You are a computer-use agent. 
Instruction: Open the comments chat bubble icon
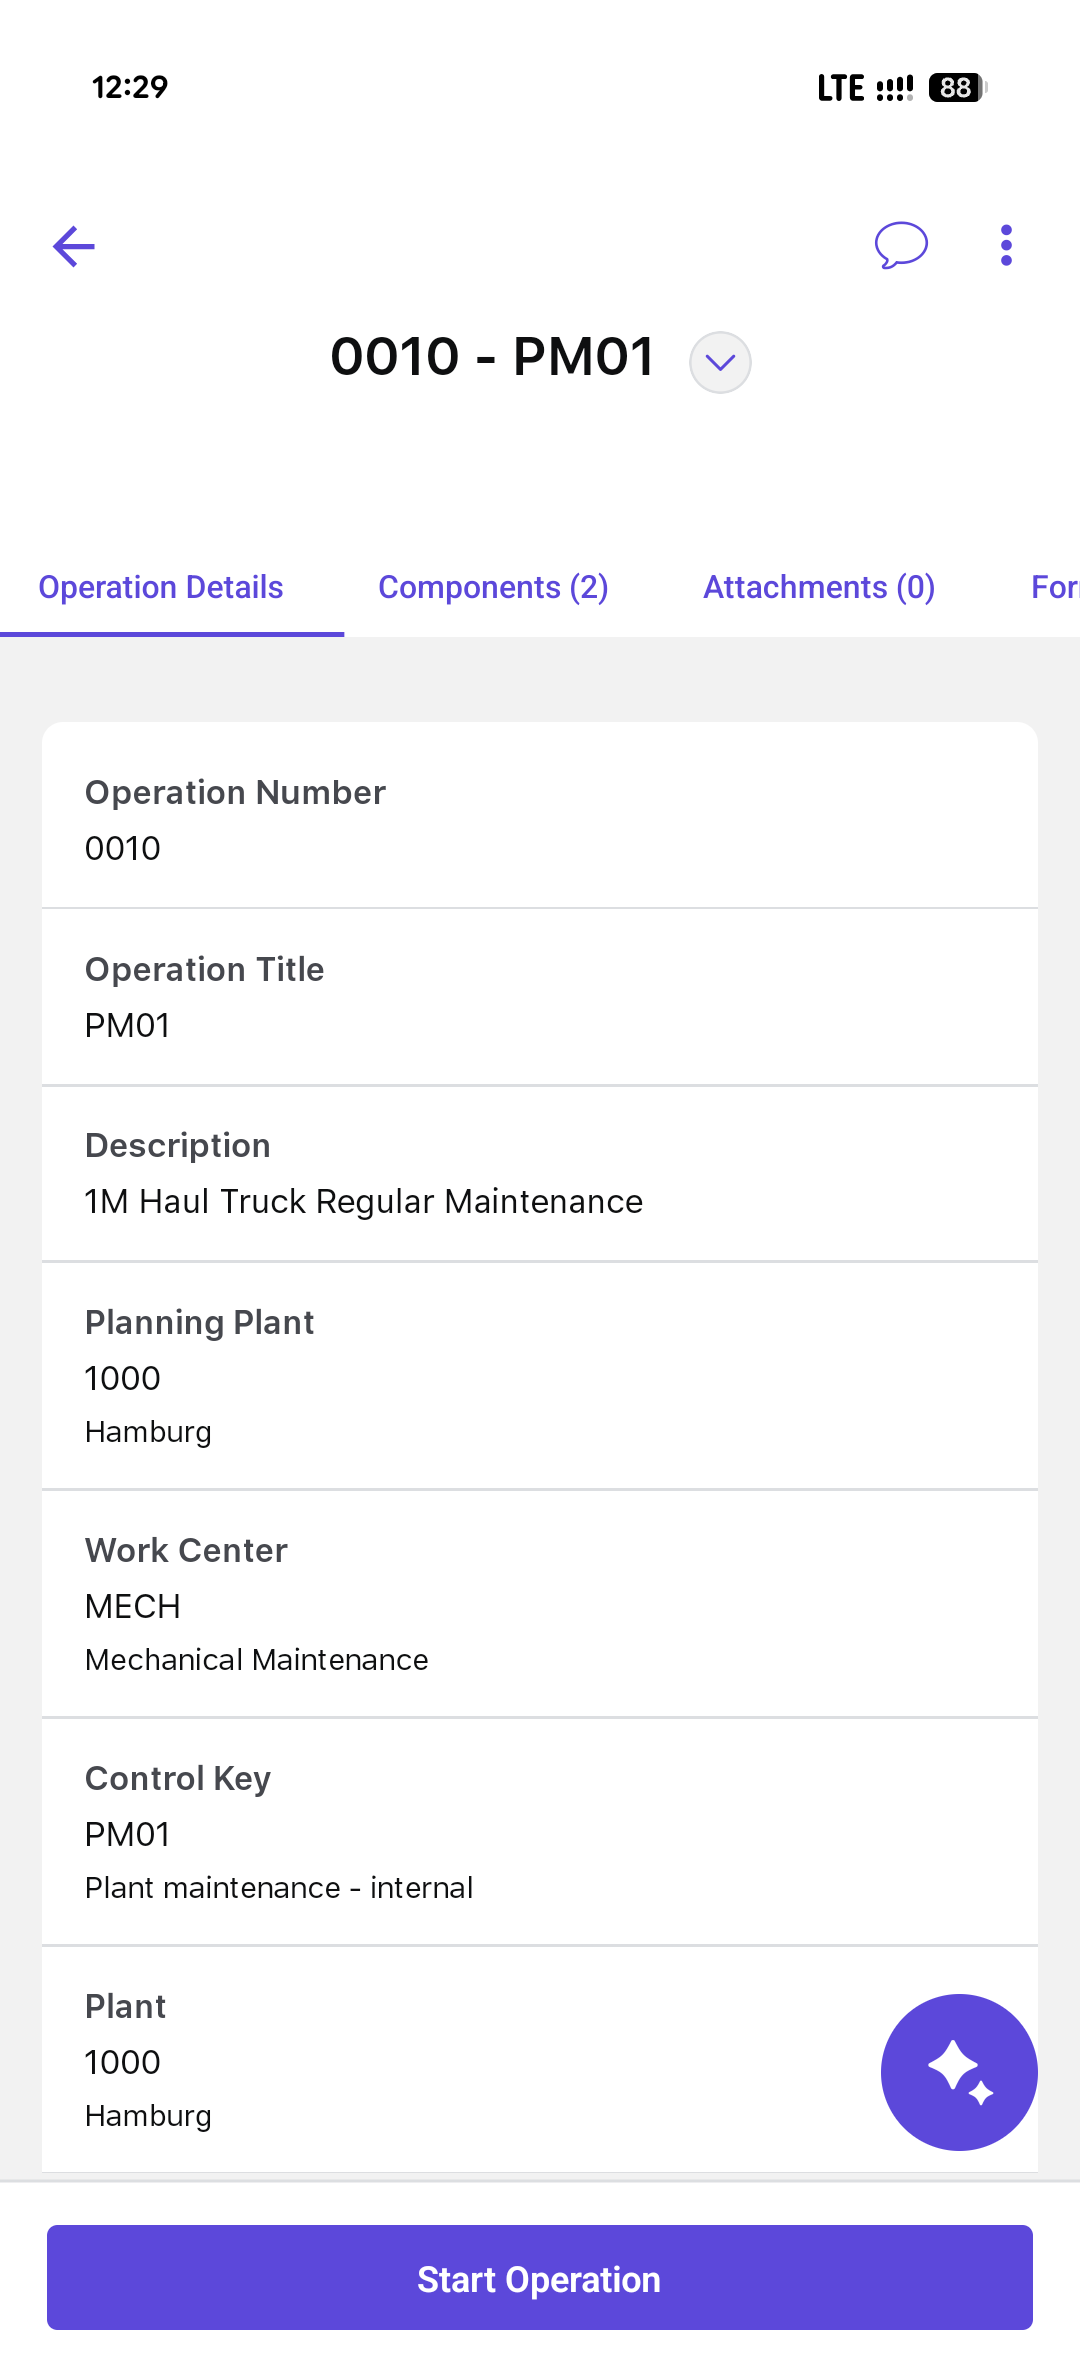click(x=901, y=245)
